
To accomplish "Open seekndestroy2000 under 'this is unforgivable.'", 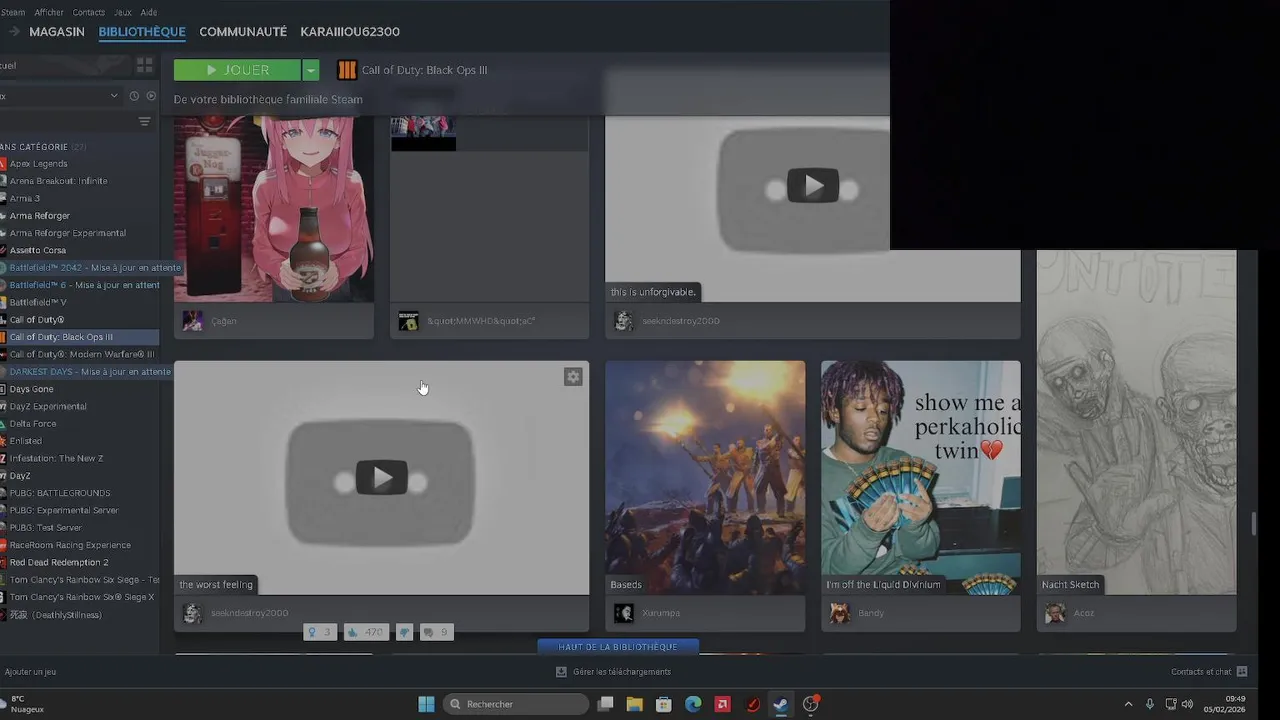I will [681, 321].
